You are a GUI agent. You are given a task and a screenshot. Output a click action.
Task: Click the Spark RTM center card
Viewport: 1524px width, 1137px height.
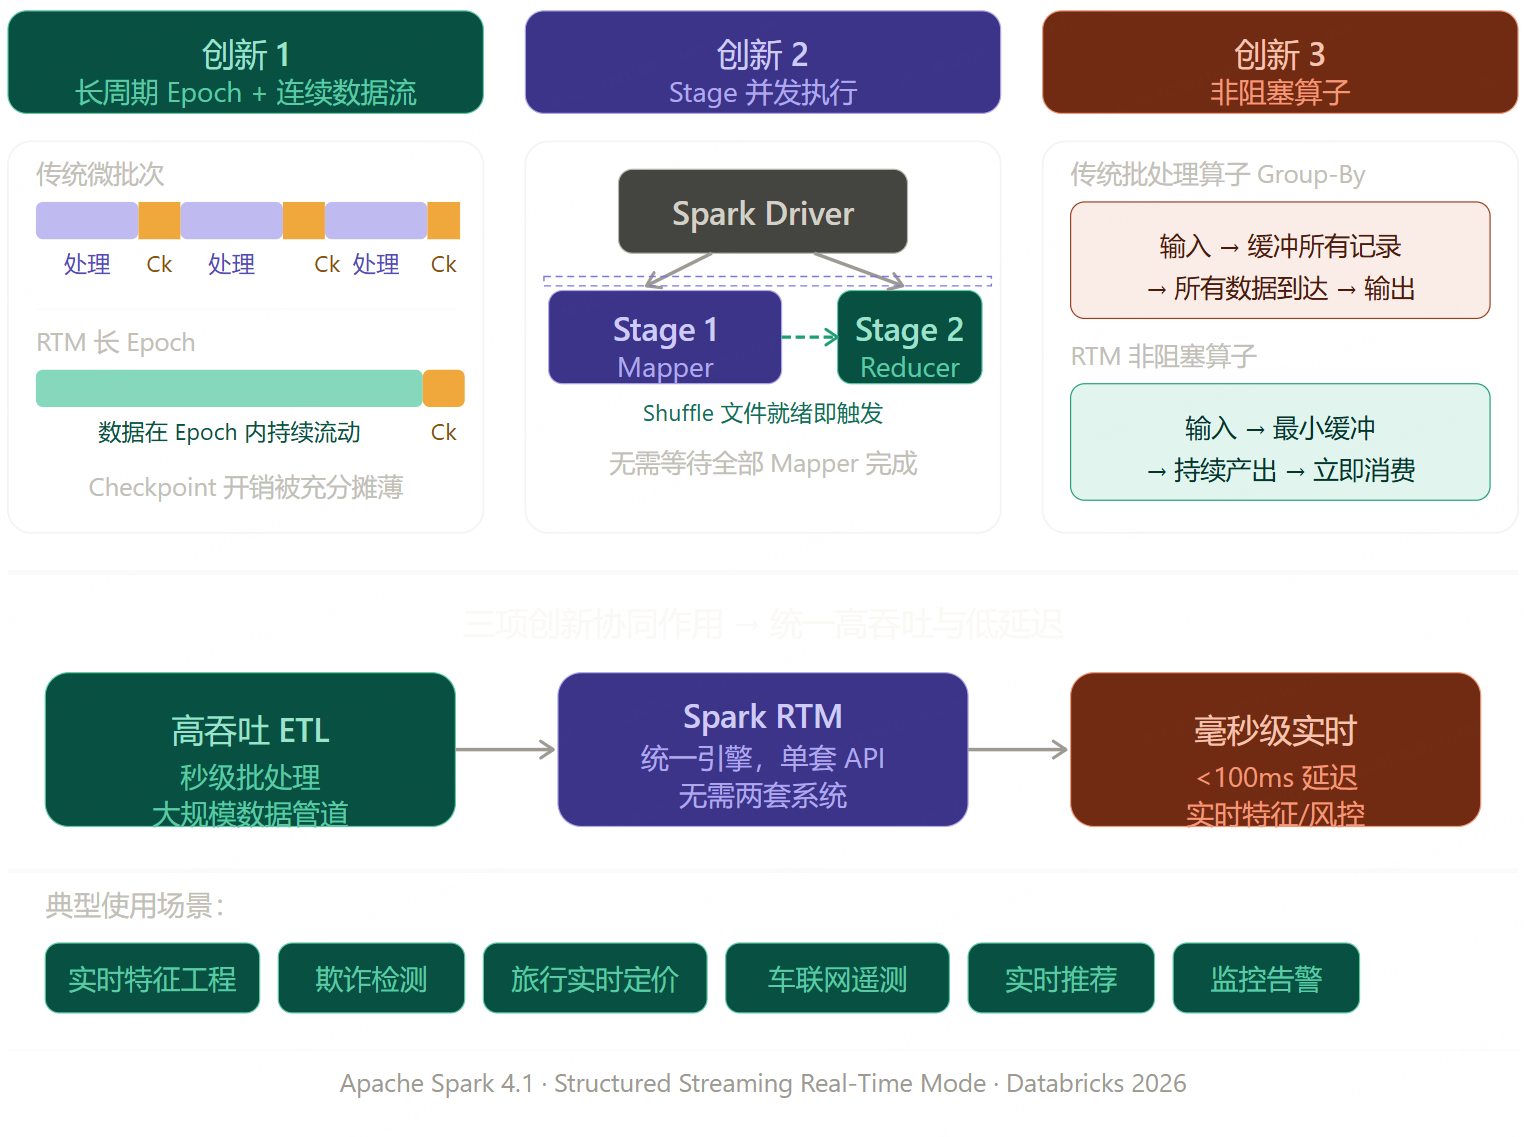pyautogui.click(x=762, y=750)
